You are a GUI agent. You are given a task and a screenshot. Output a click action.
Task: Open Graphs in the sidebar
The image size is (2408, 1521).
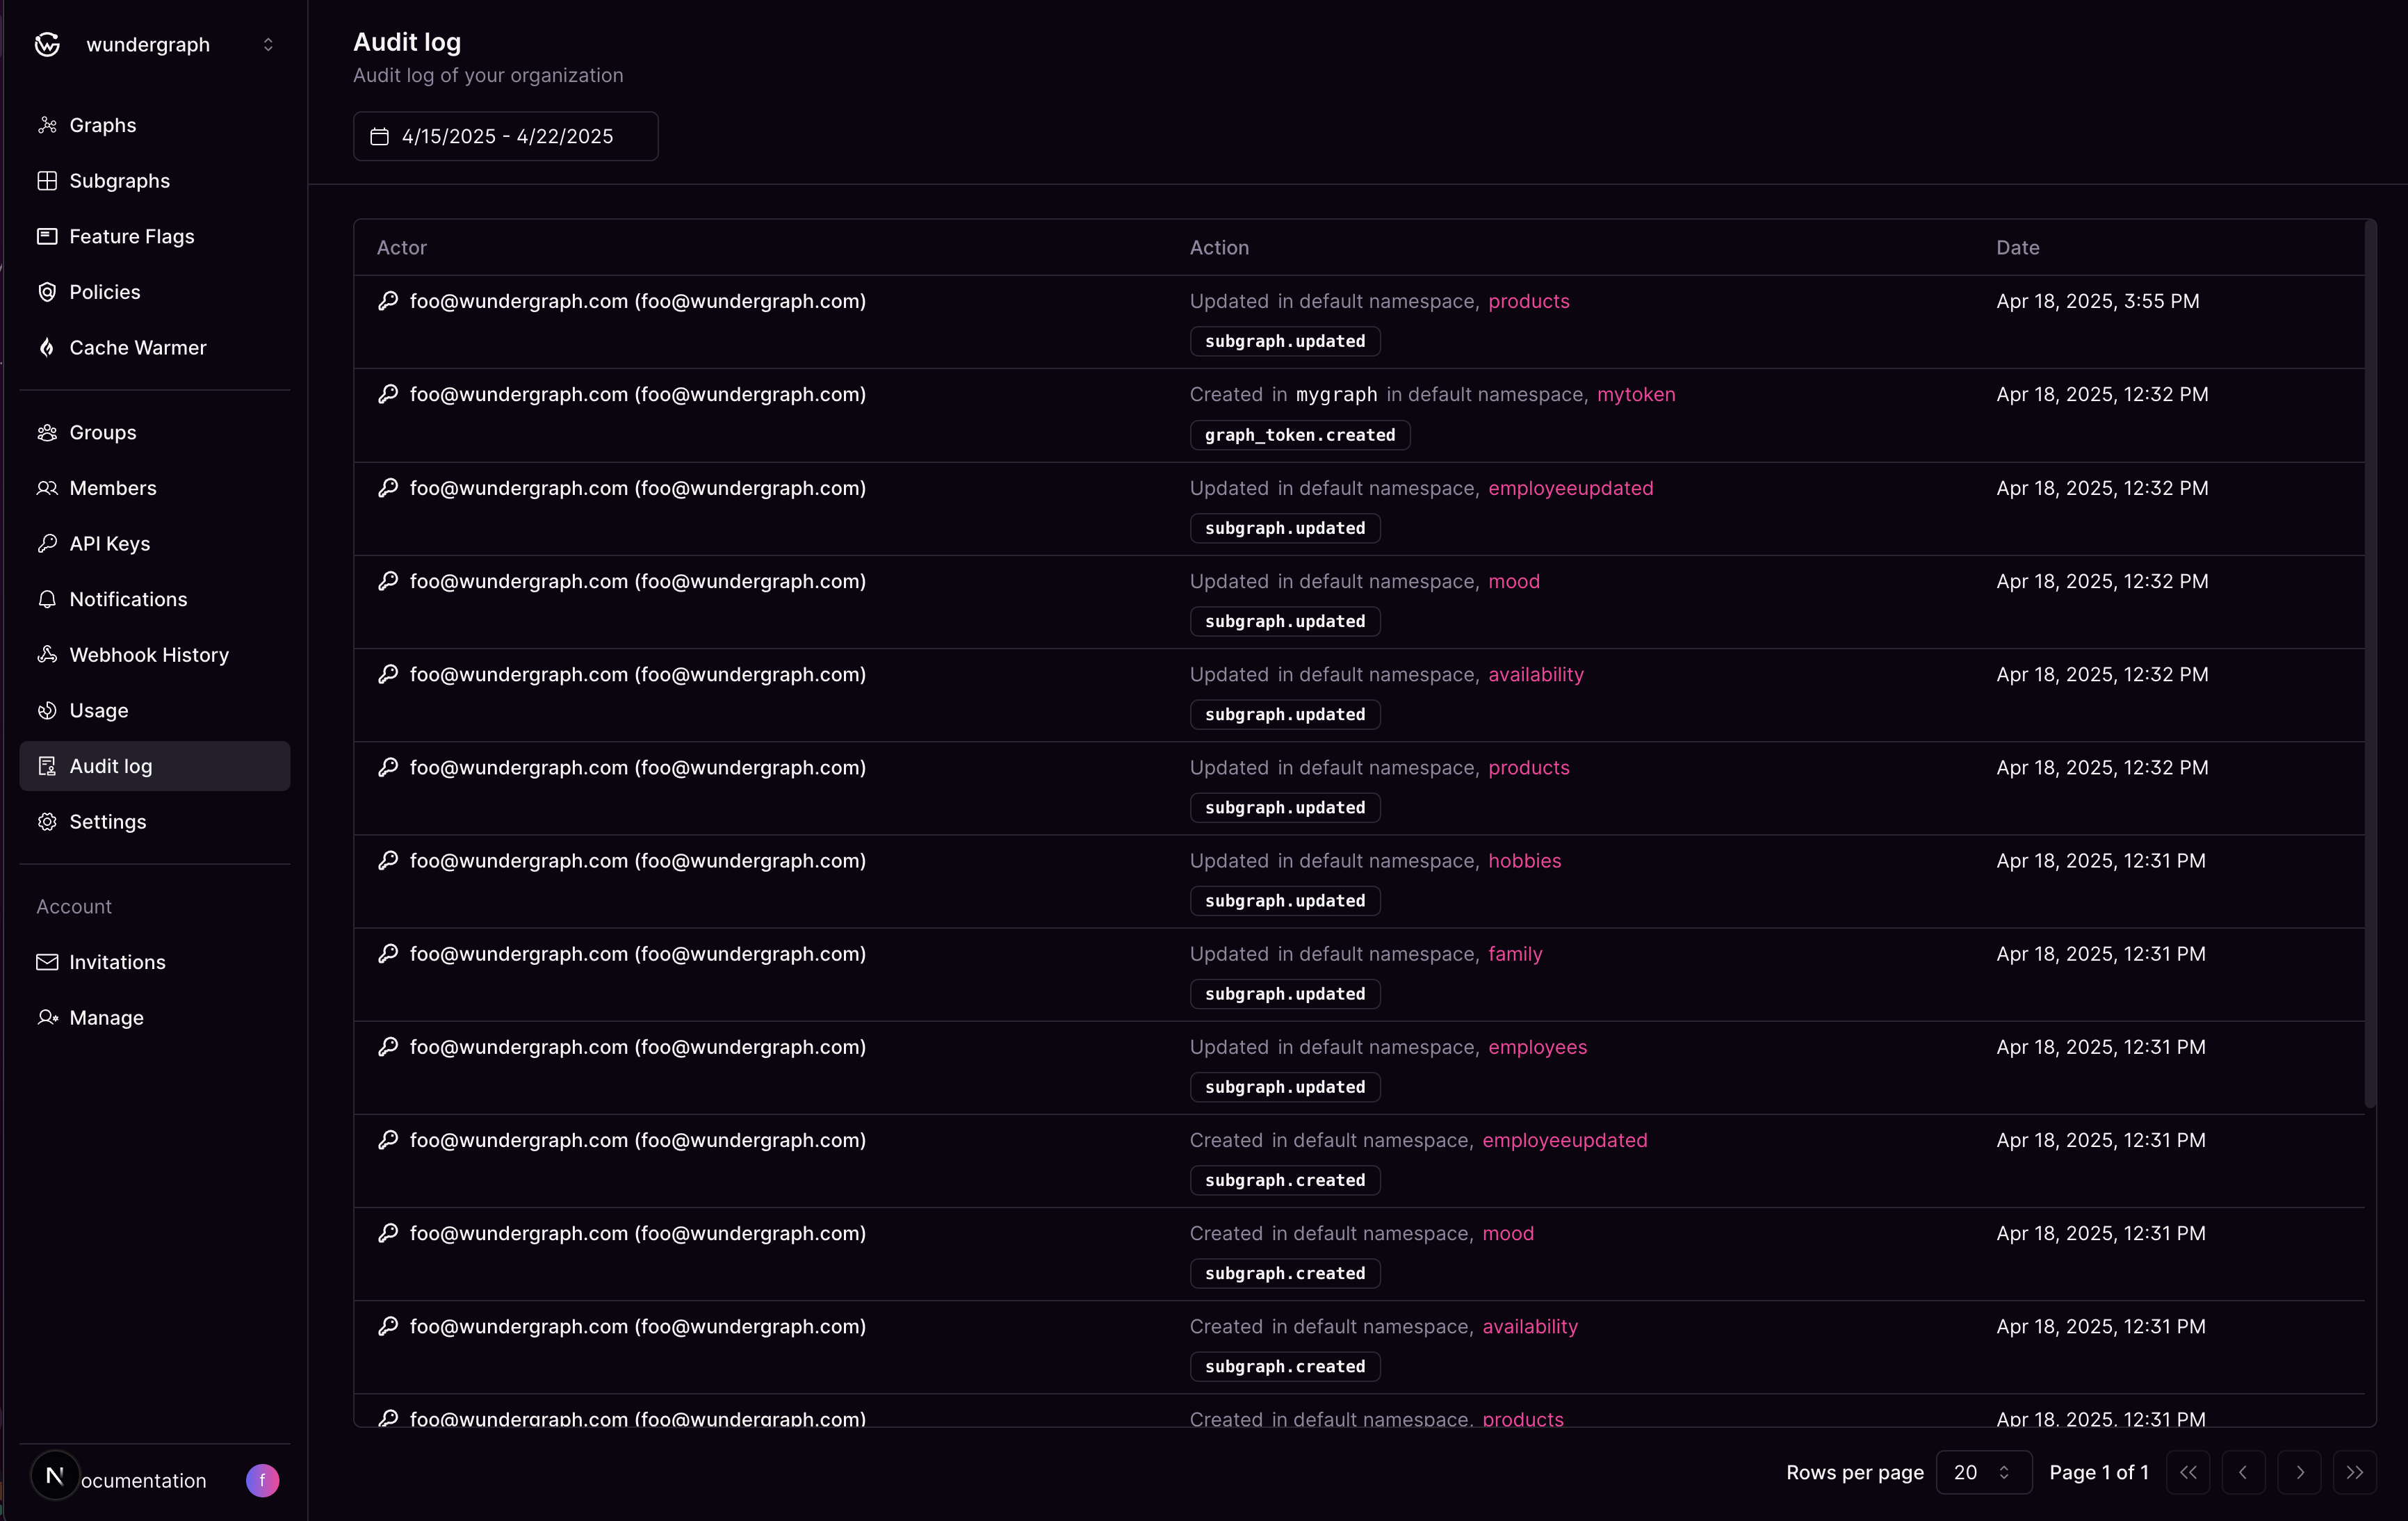(155, 125)
